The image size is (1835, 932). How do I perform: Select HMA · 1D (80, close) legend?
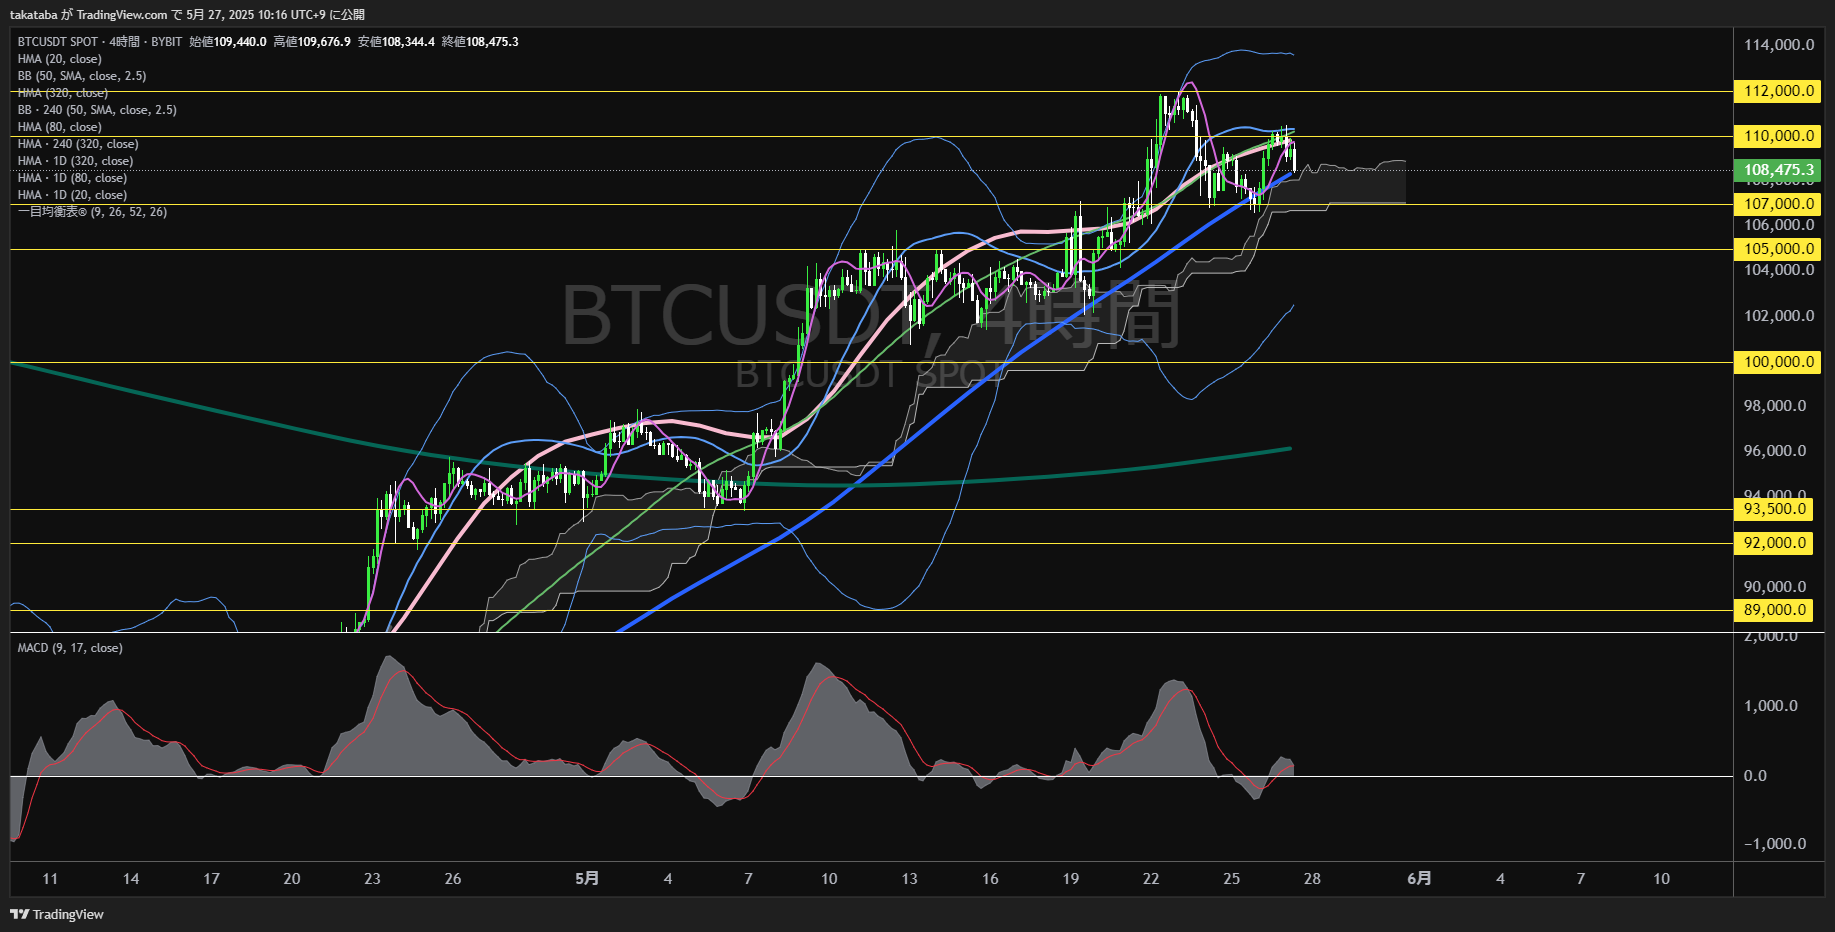click(73, 178)
